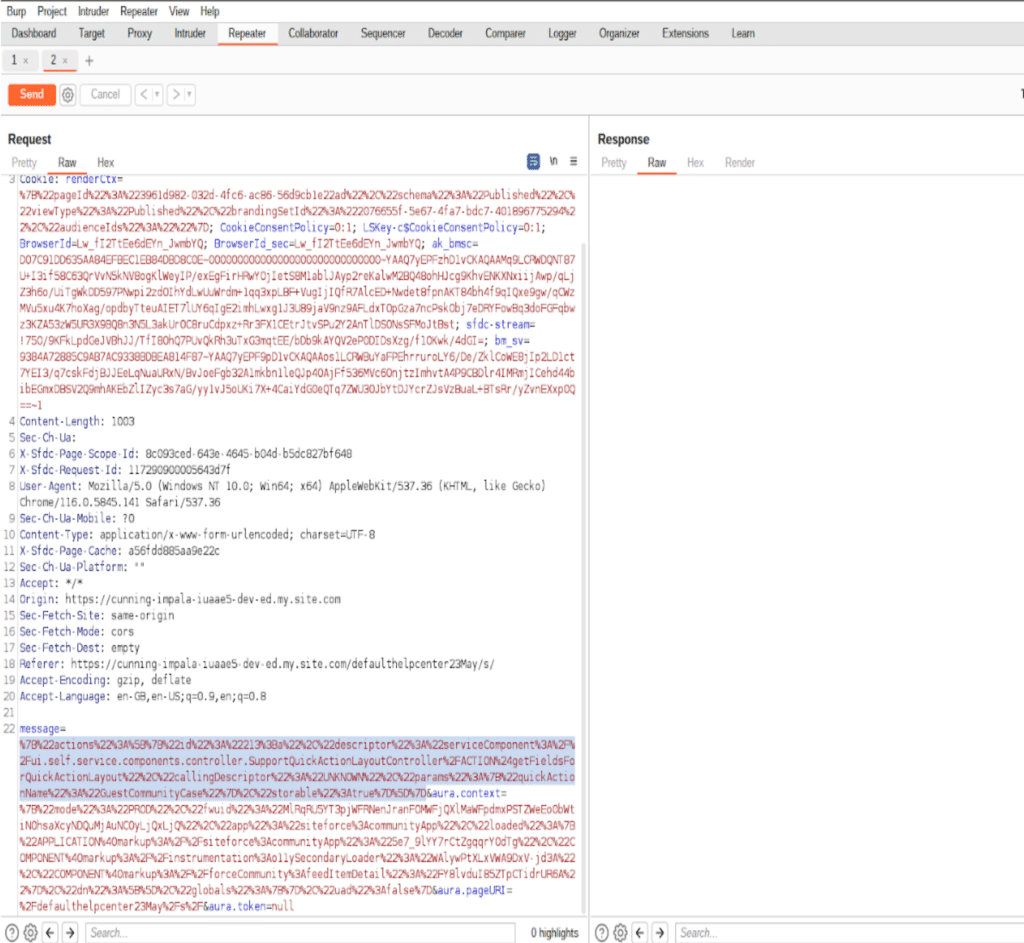Switch to the Decoder tab
The width and height of the screenshot is (1024, 943).
coord(445,33)
